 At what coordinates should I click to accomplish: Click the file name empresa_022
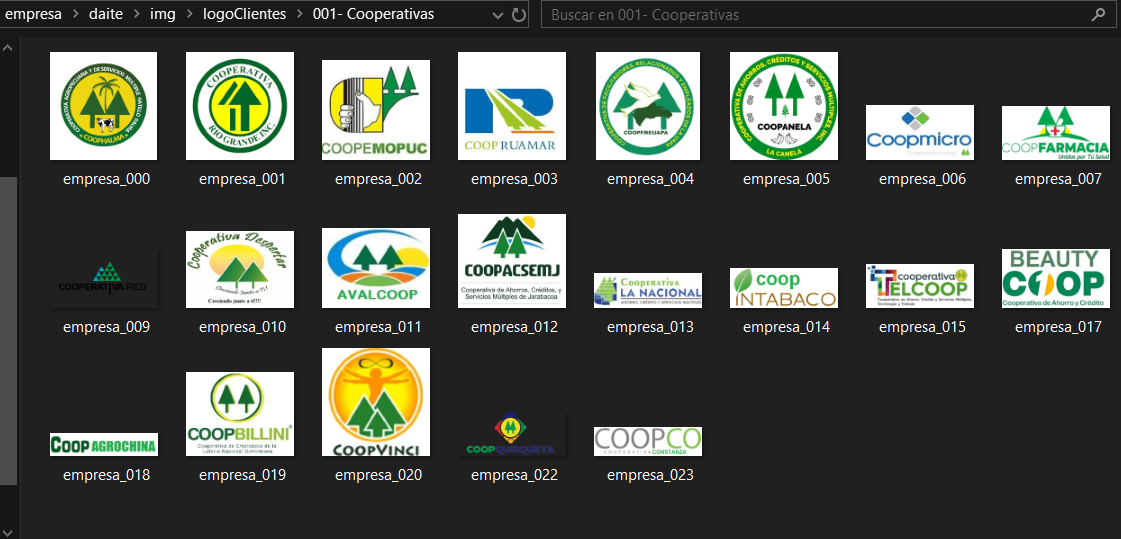tap(515, 475)
